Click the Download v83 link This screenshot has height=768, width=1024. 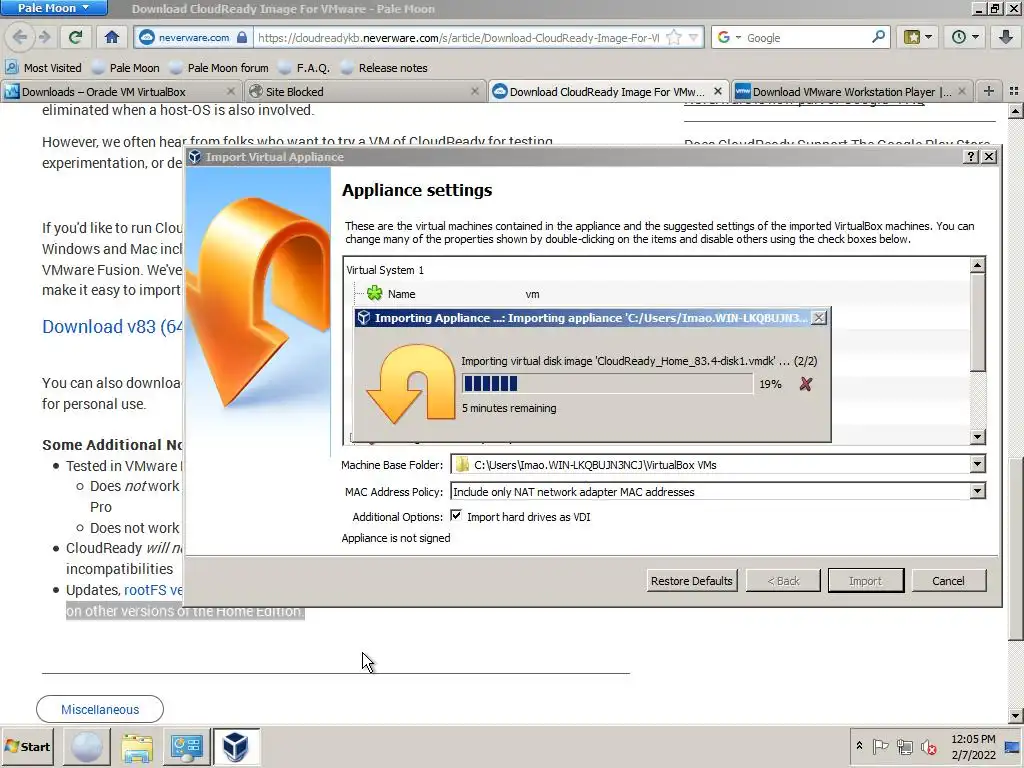click(112, 327)
